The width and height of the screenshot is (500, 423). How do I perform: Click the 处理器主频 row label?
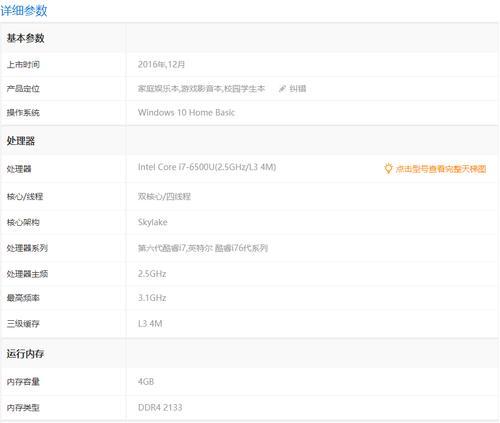[27, 274]
